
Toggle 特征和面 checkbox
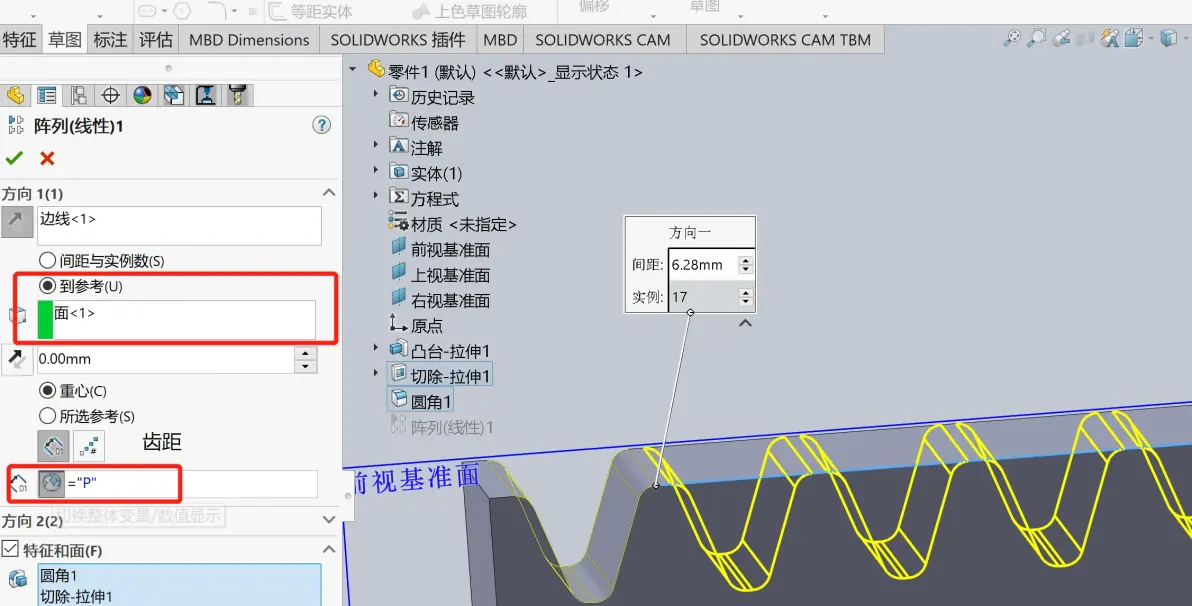click(x=10, y=549)
